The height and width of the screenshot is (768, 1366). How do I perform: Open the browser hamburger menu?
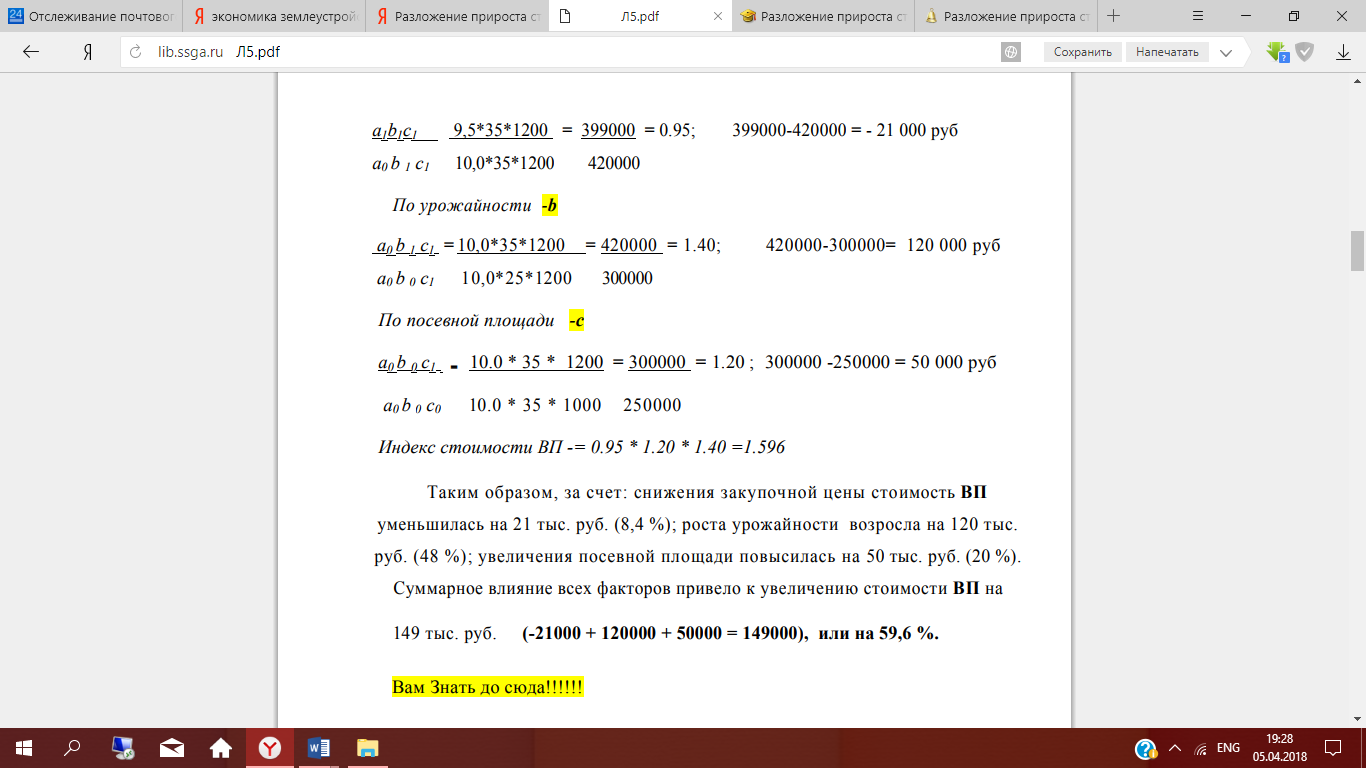[x=1198, y=16]
